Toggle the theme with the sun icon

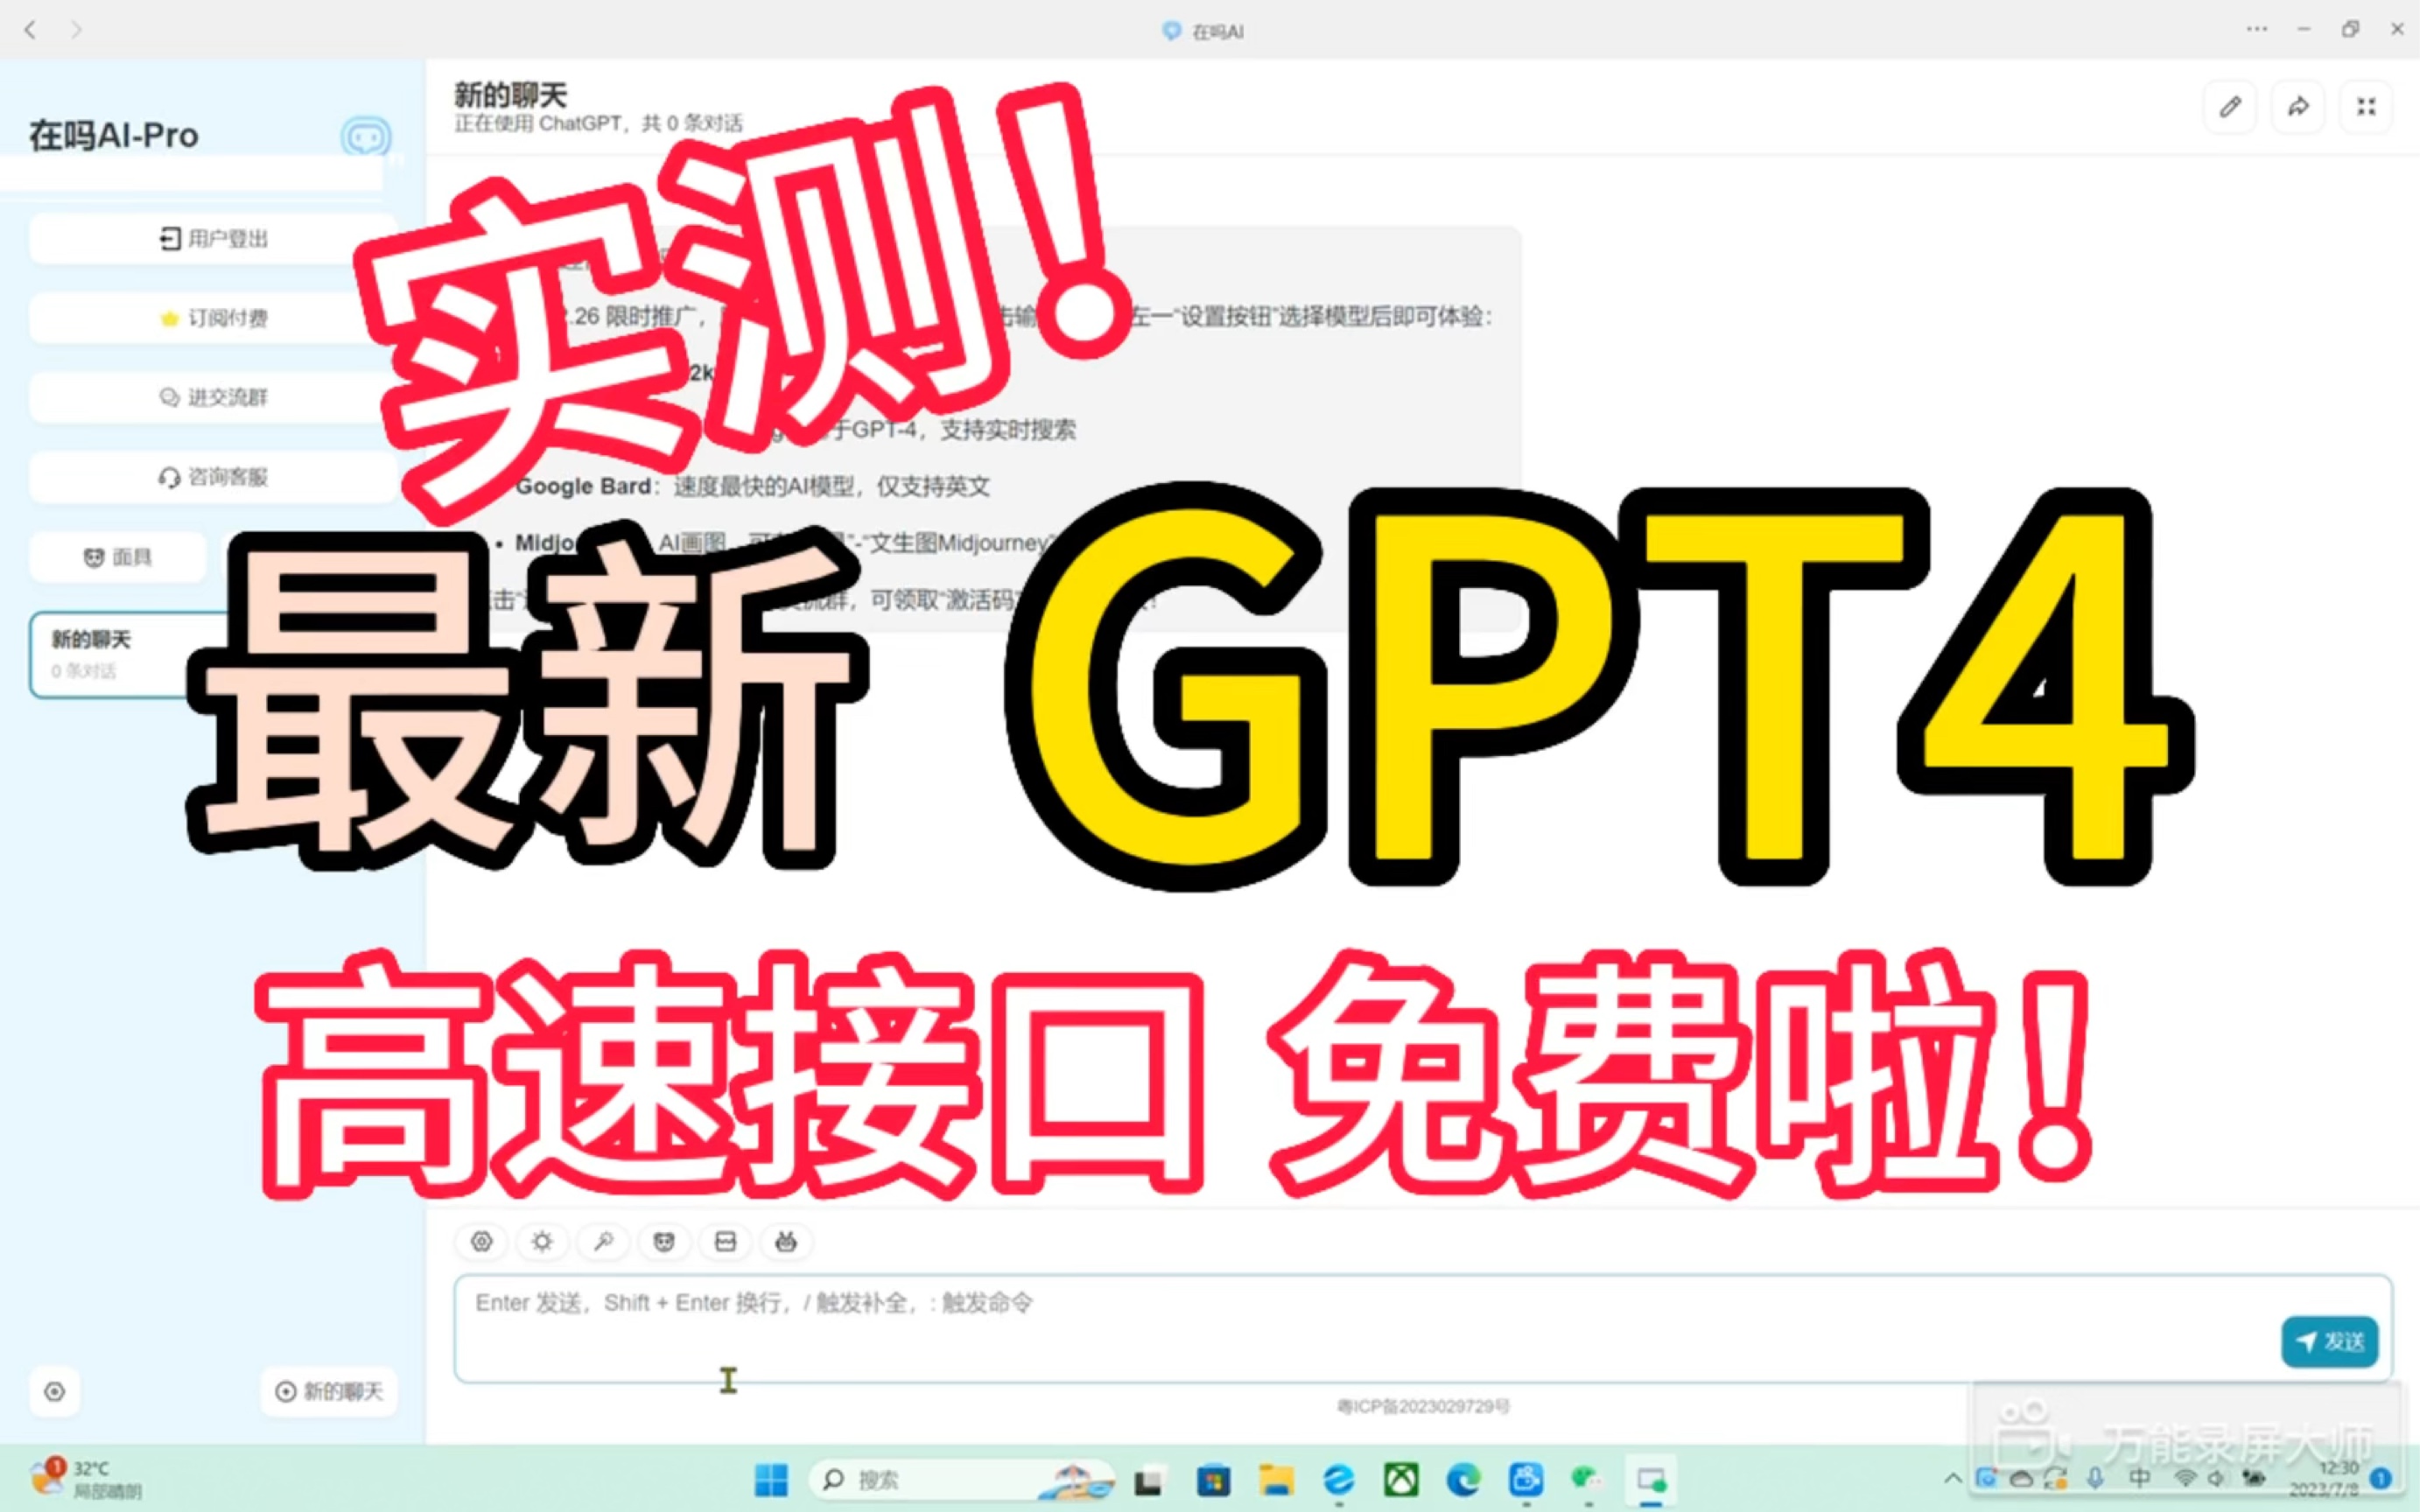click(542, 1242)
